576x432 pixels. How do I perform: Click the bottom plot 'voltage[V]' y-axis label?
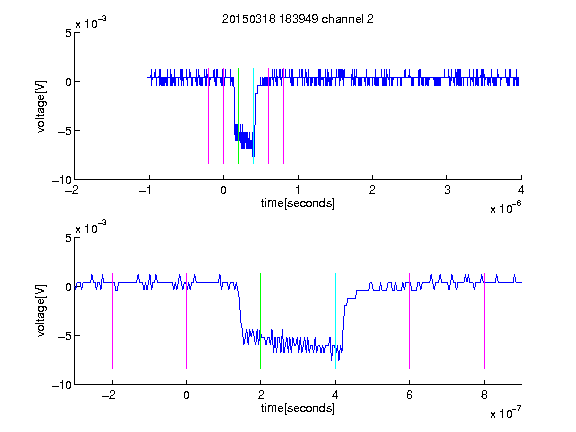click(x=42, y=310)
